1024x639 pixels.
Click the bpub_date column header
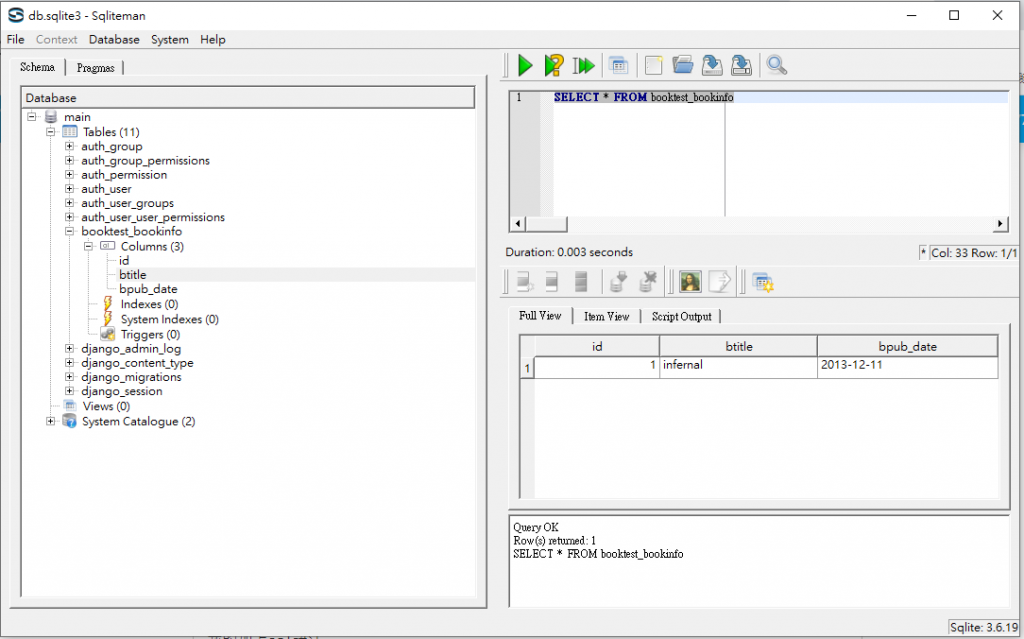907,346
